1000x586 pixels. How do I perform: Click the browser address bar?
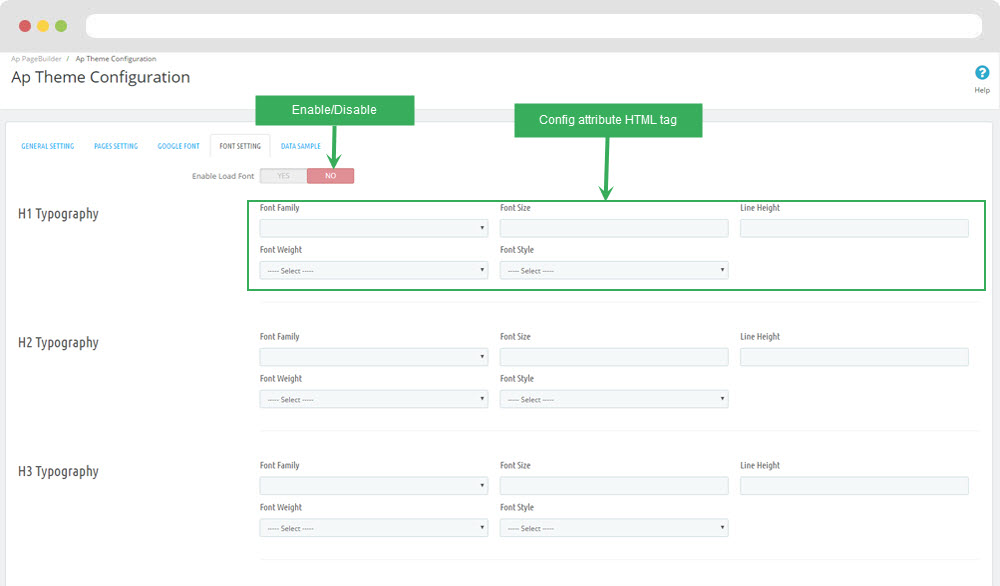533,26
